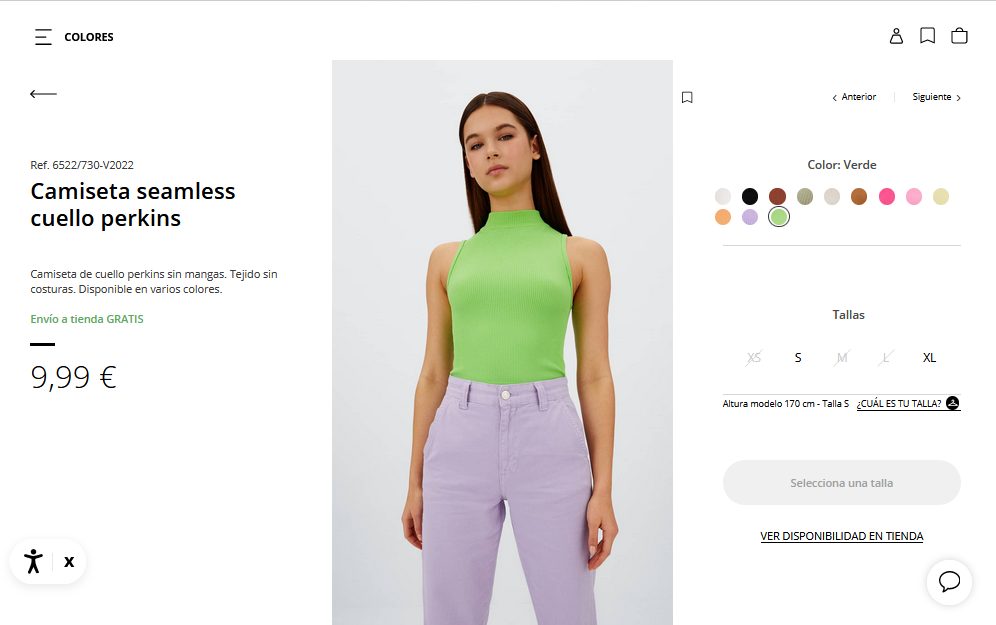This screenshot has height=625, width=996.
Task: Bookmark this product with the save icon
Action: (x=687, y=97)
